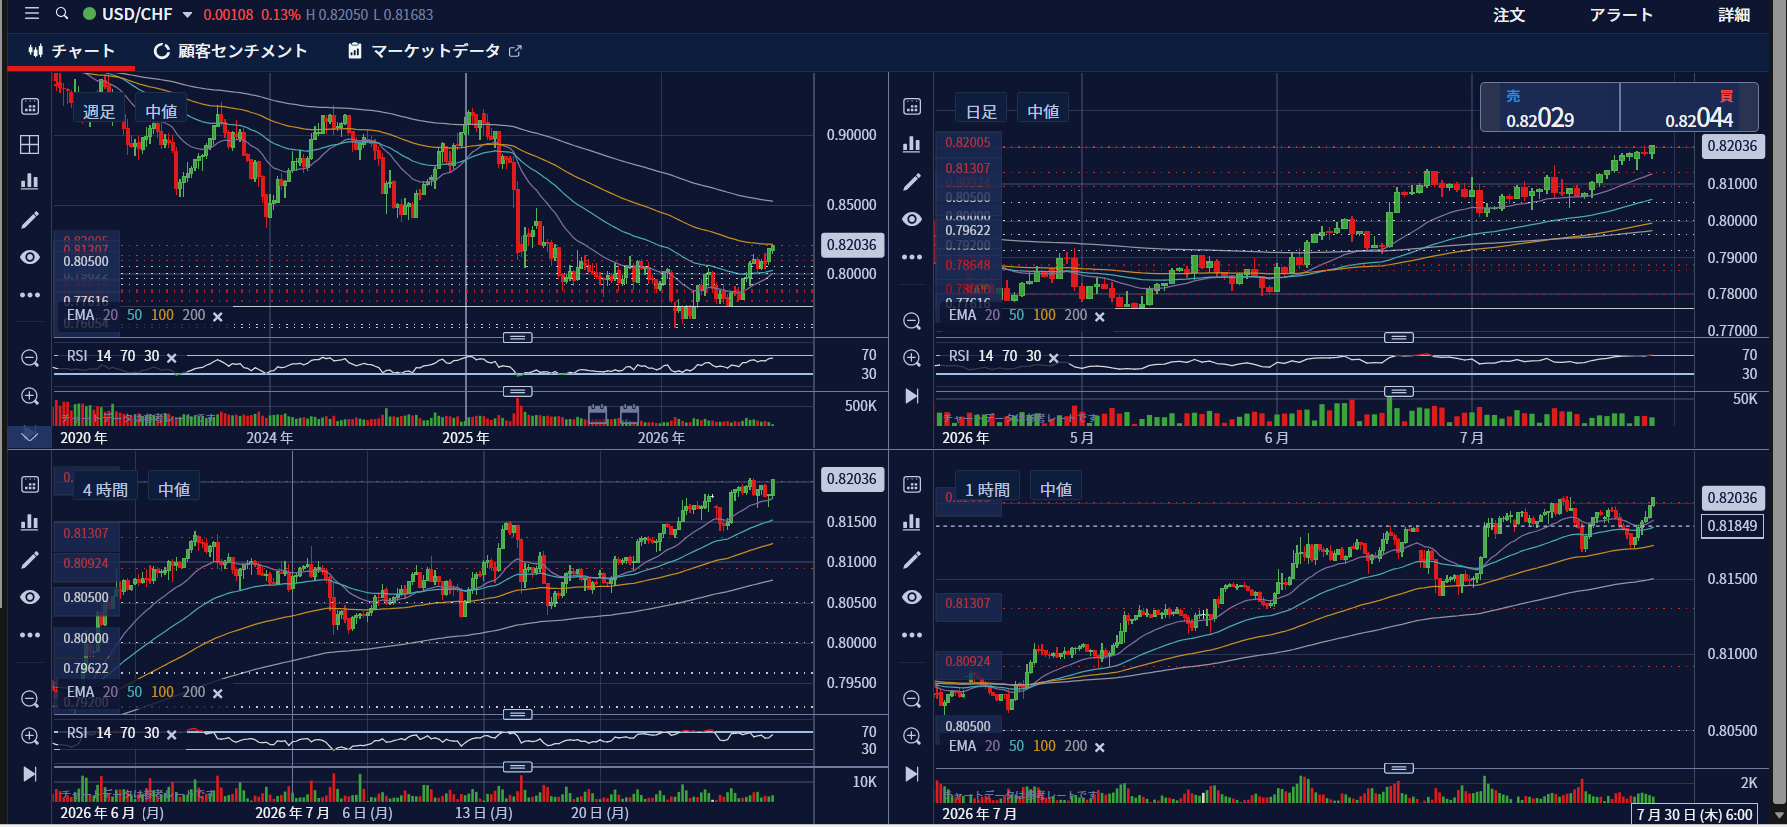Click the 売 sell price 0.82029 button

pos(1550,107)
